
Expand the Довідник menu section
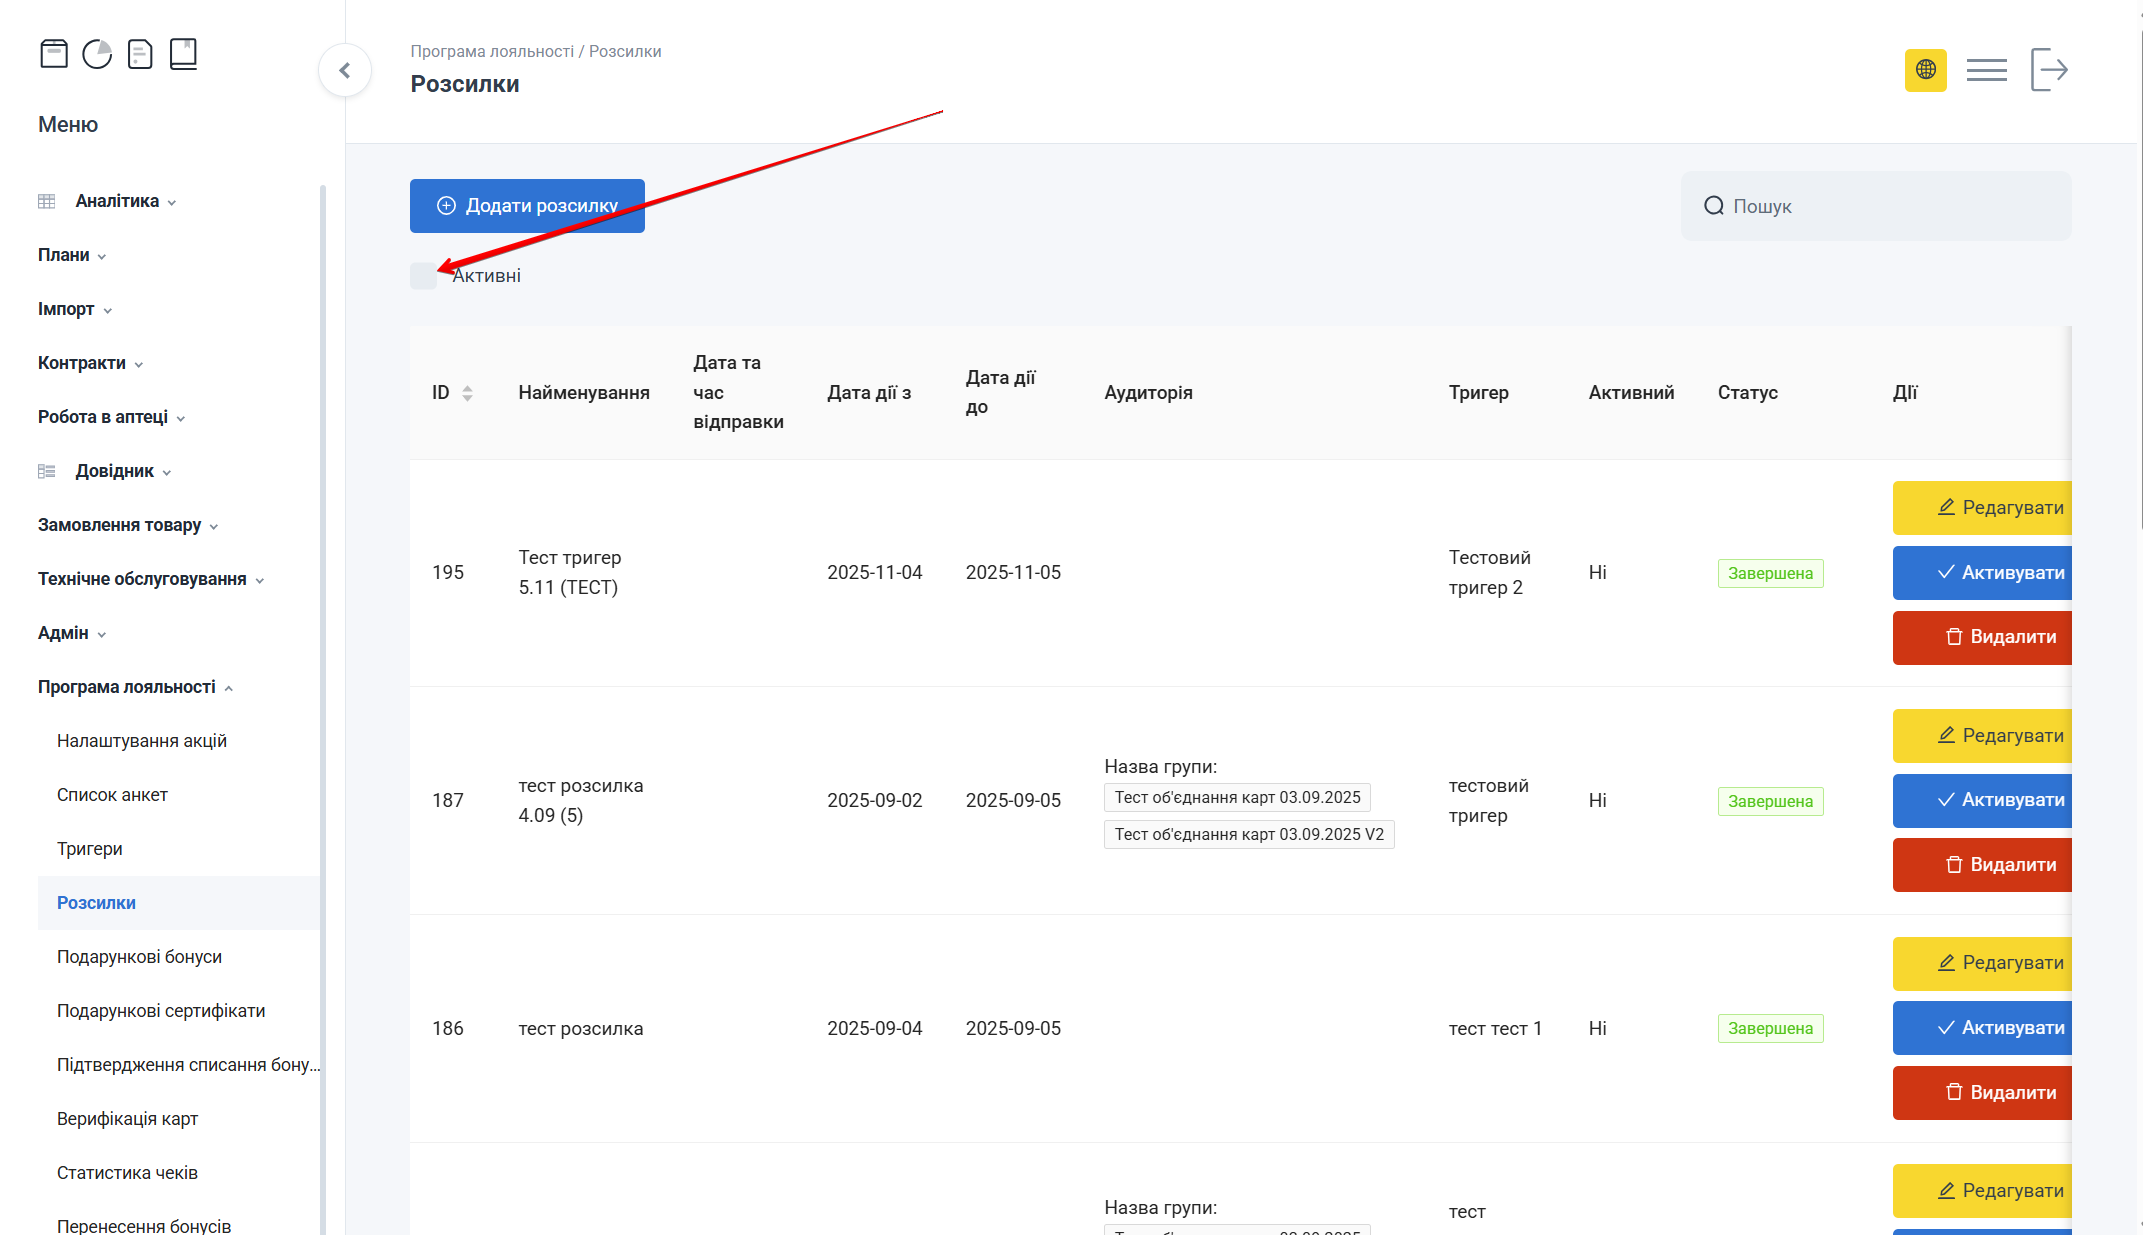click(114, 471)
